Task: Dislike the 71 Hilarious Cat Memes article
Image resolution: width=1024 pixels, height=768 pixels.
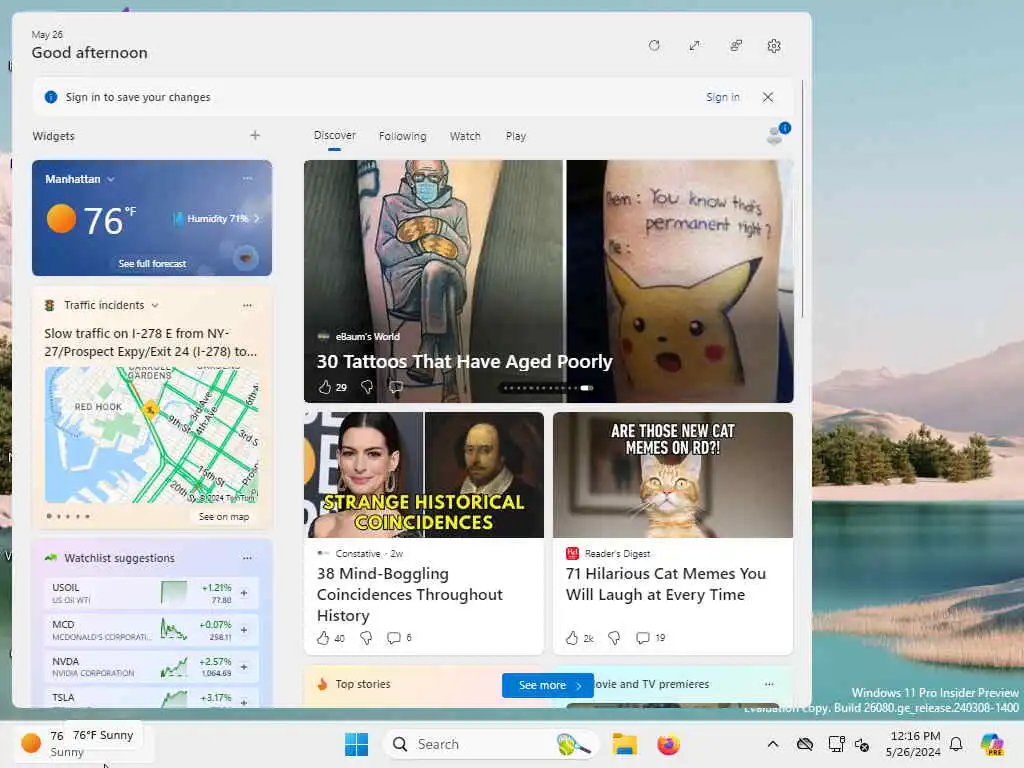Action: pyautogui.click(x=615, y=638)
